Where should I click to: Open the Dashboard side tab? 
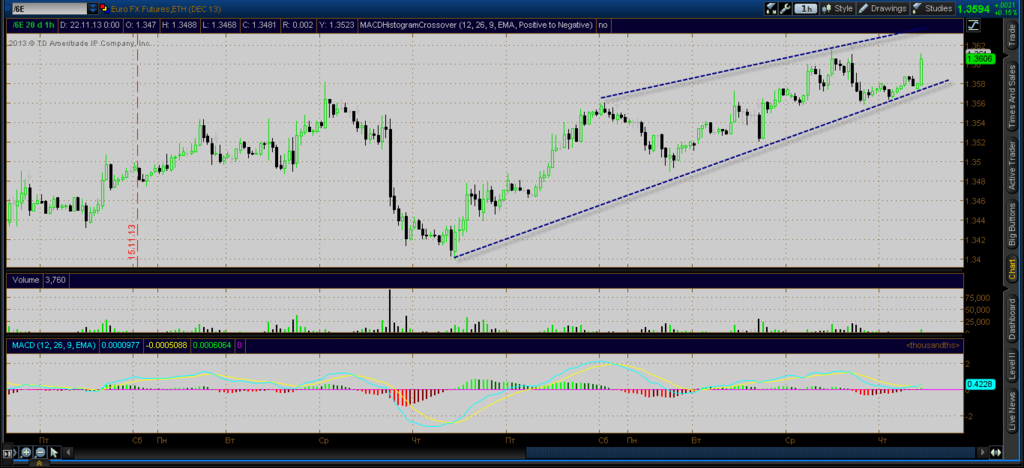(x=1012, y=317)
